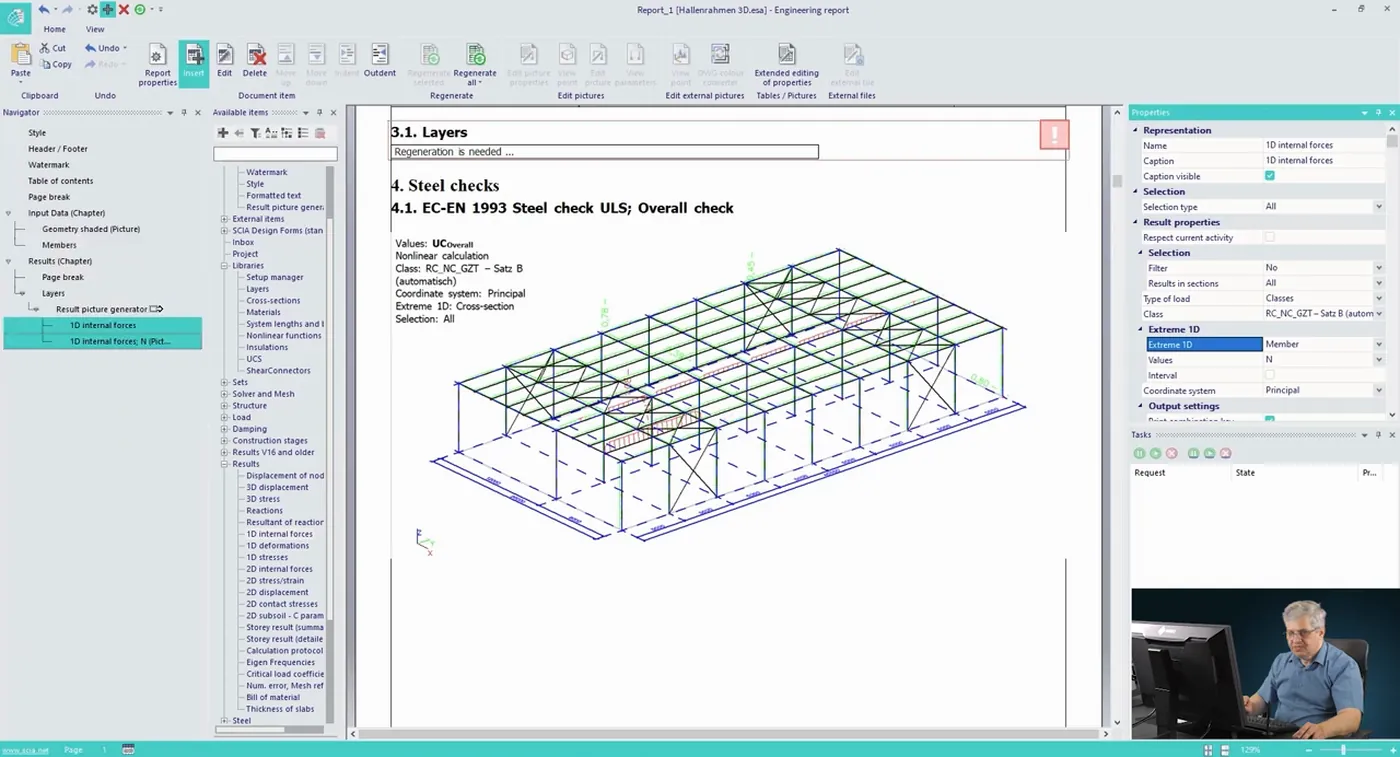Click the A-Z sort icon in Available items

[271, 133]
